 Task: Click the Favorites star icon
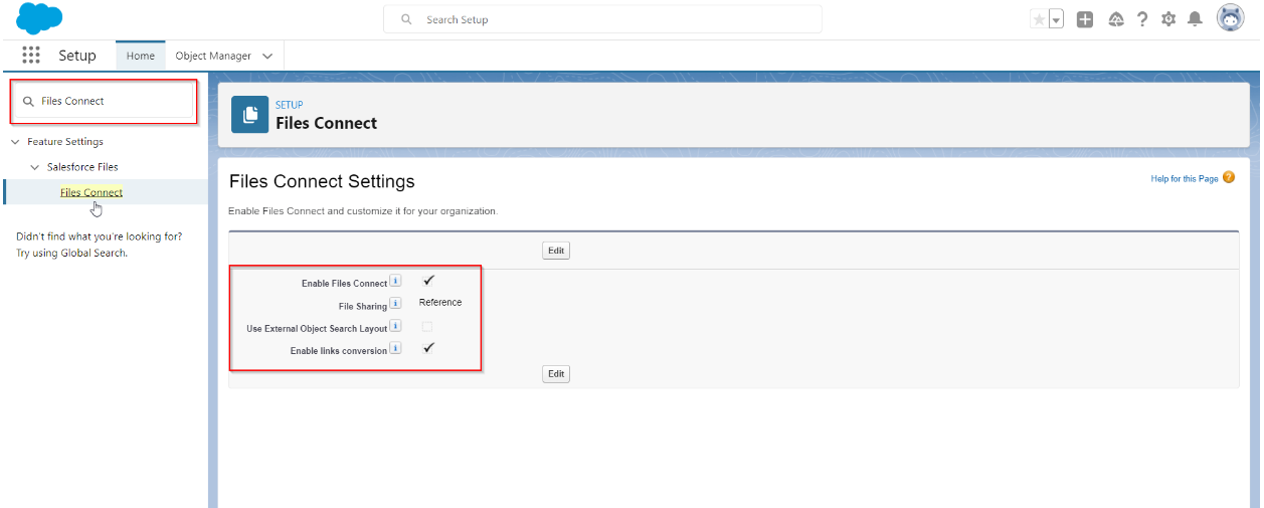coord(1040,20)
